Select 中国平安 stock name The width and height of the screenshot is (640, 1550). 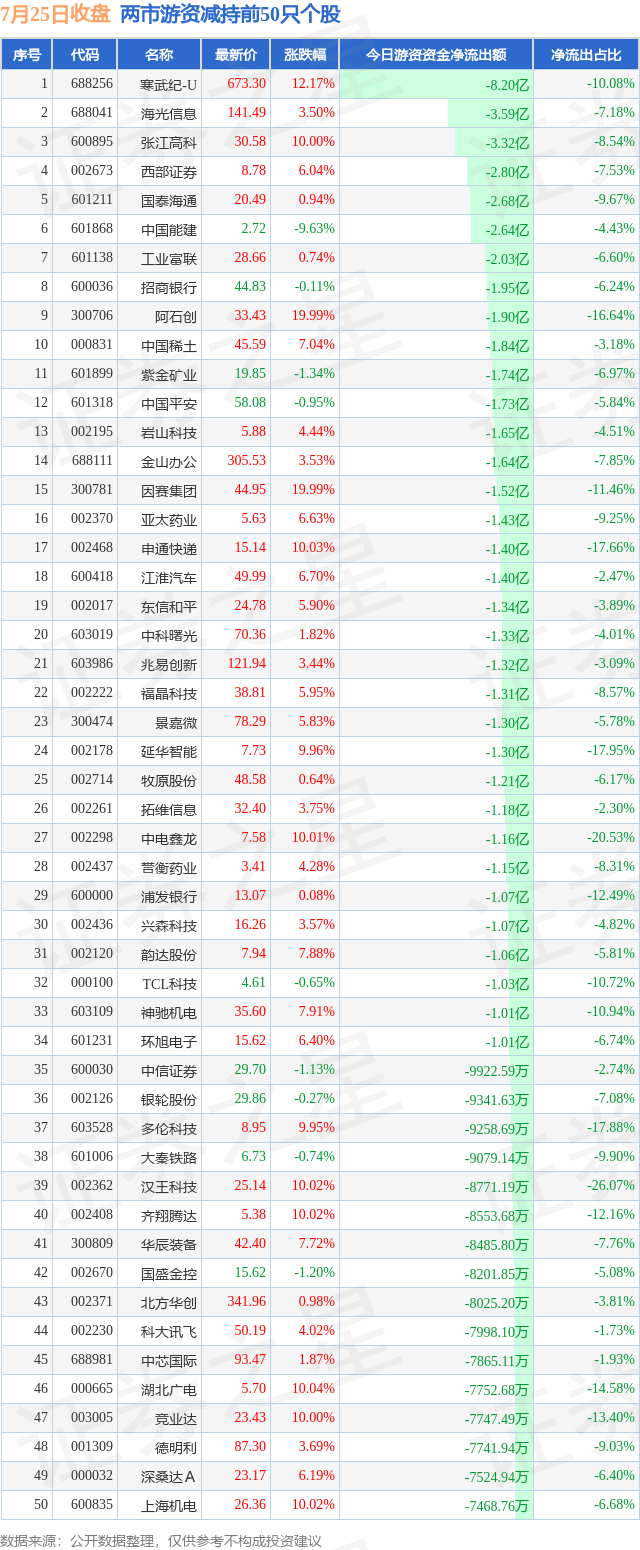(x=169, y=403)
